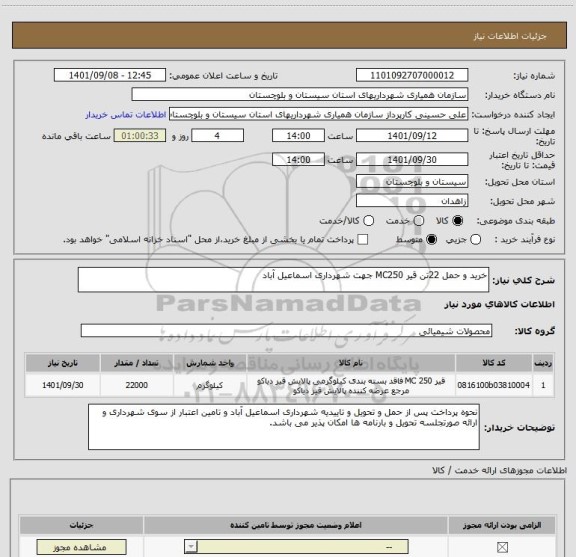Click the buyer organization name field
Image resolution: width=576 pixels, height=557 pixels.
(x=300, y=95)
